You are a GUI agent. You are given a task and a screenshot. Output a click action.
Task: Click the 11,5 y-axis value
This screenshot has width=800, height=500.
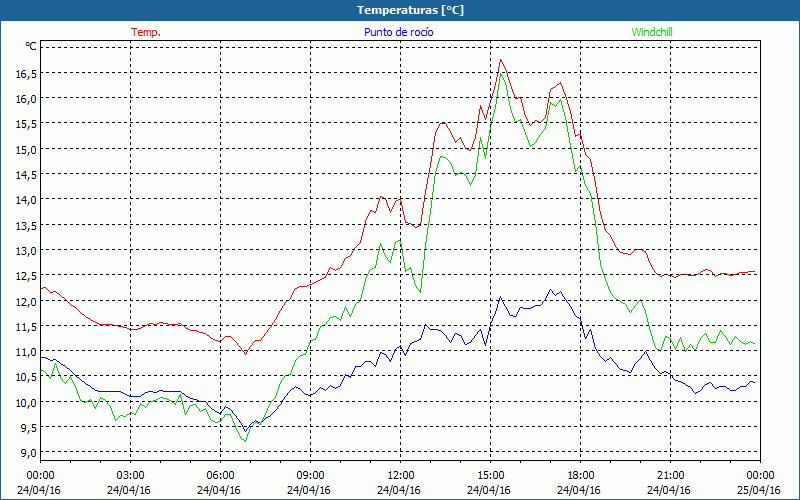coord(26,327)
